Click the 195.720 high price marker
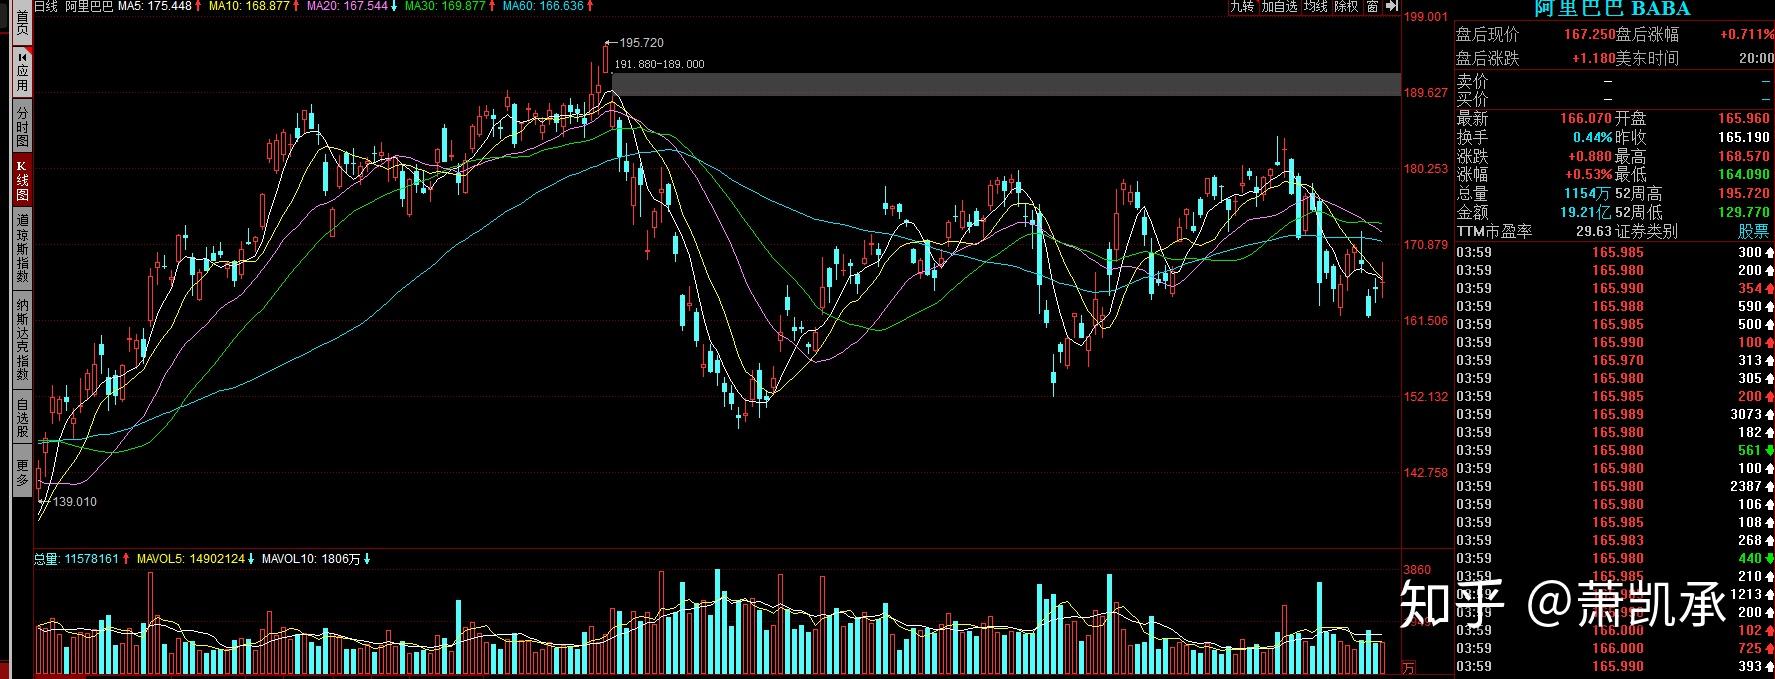 641,43
